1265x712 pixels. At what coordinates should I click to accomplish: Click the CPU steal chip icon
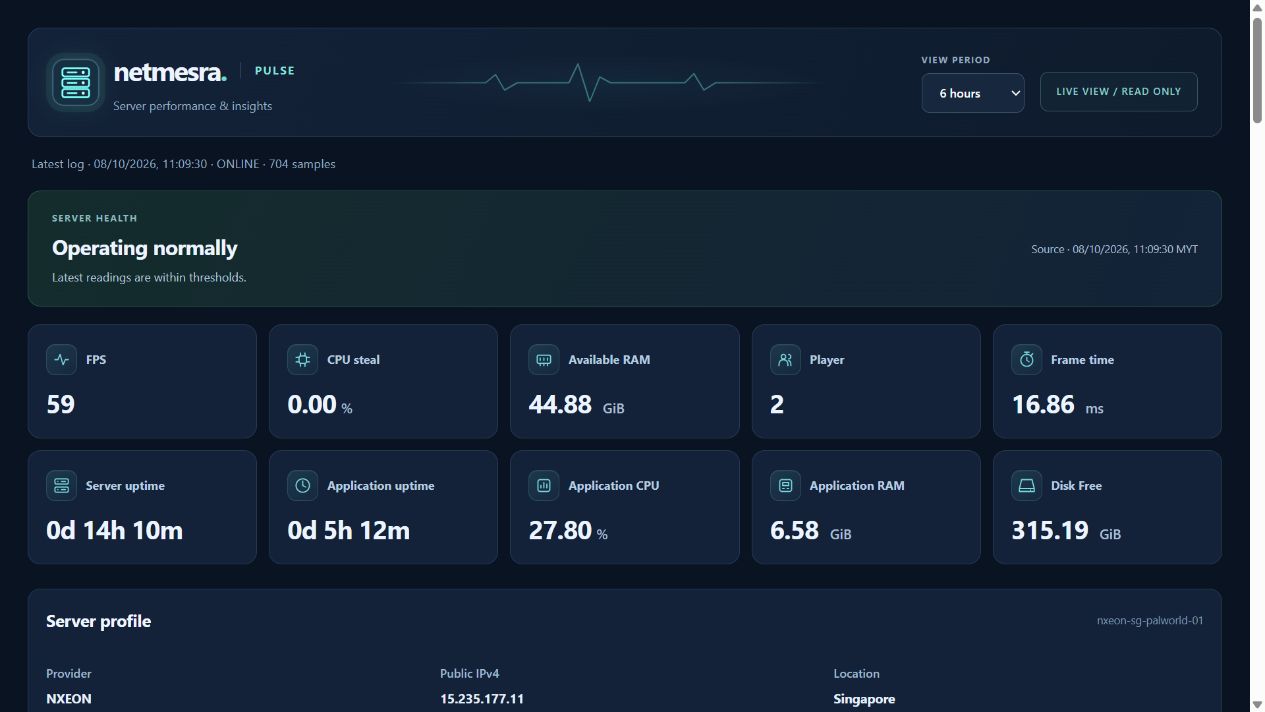[x=303, y=360]
